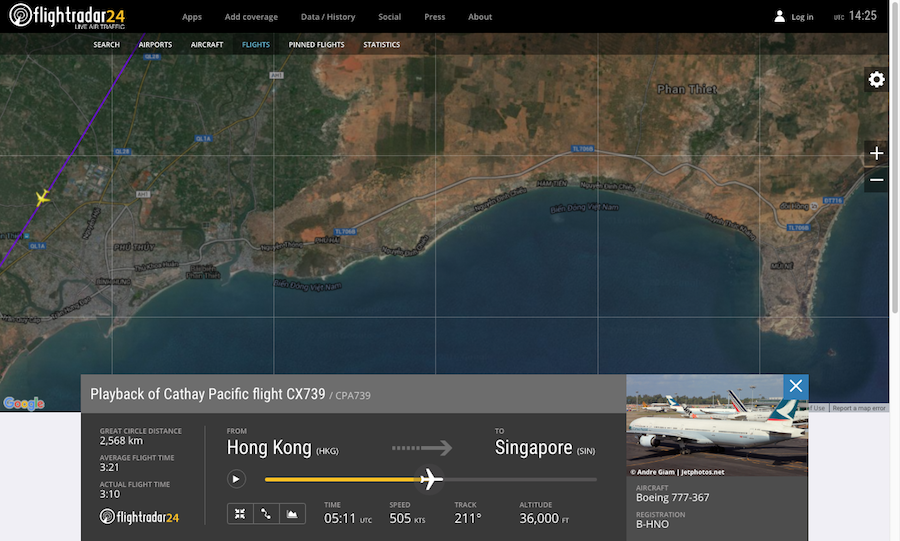900x541 pixels.
Task: Click the yellow aircraft icon on map
Action: pos(42,197)
